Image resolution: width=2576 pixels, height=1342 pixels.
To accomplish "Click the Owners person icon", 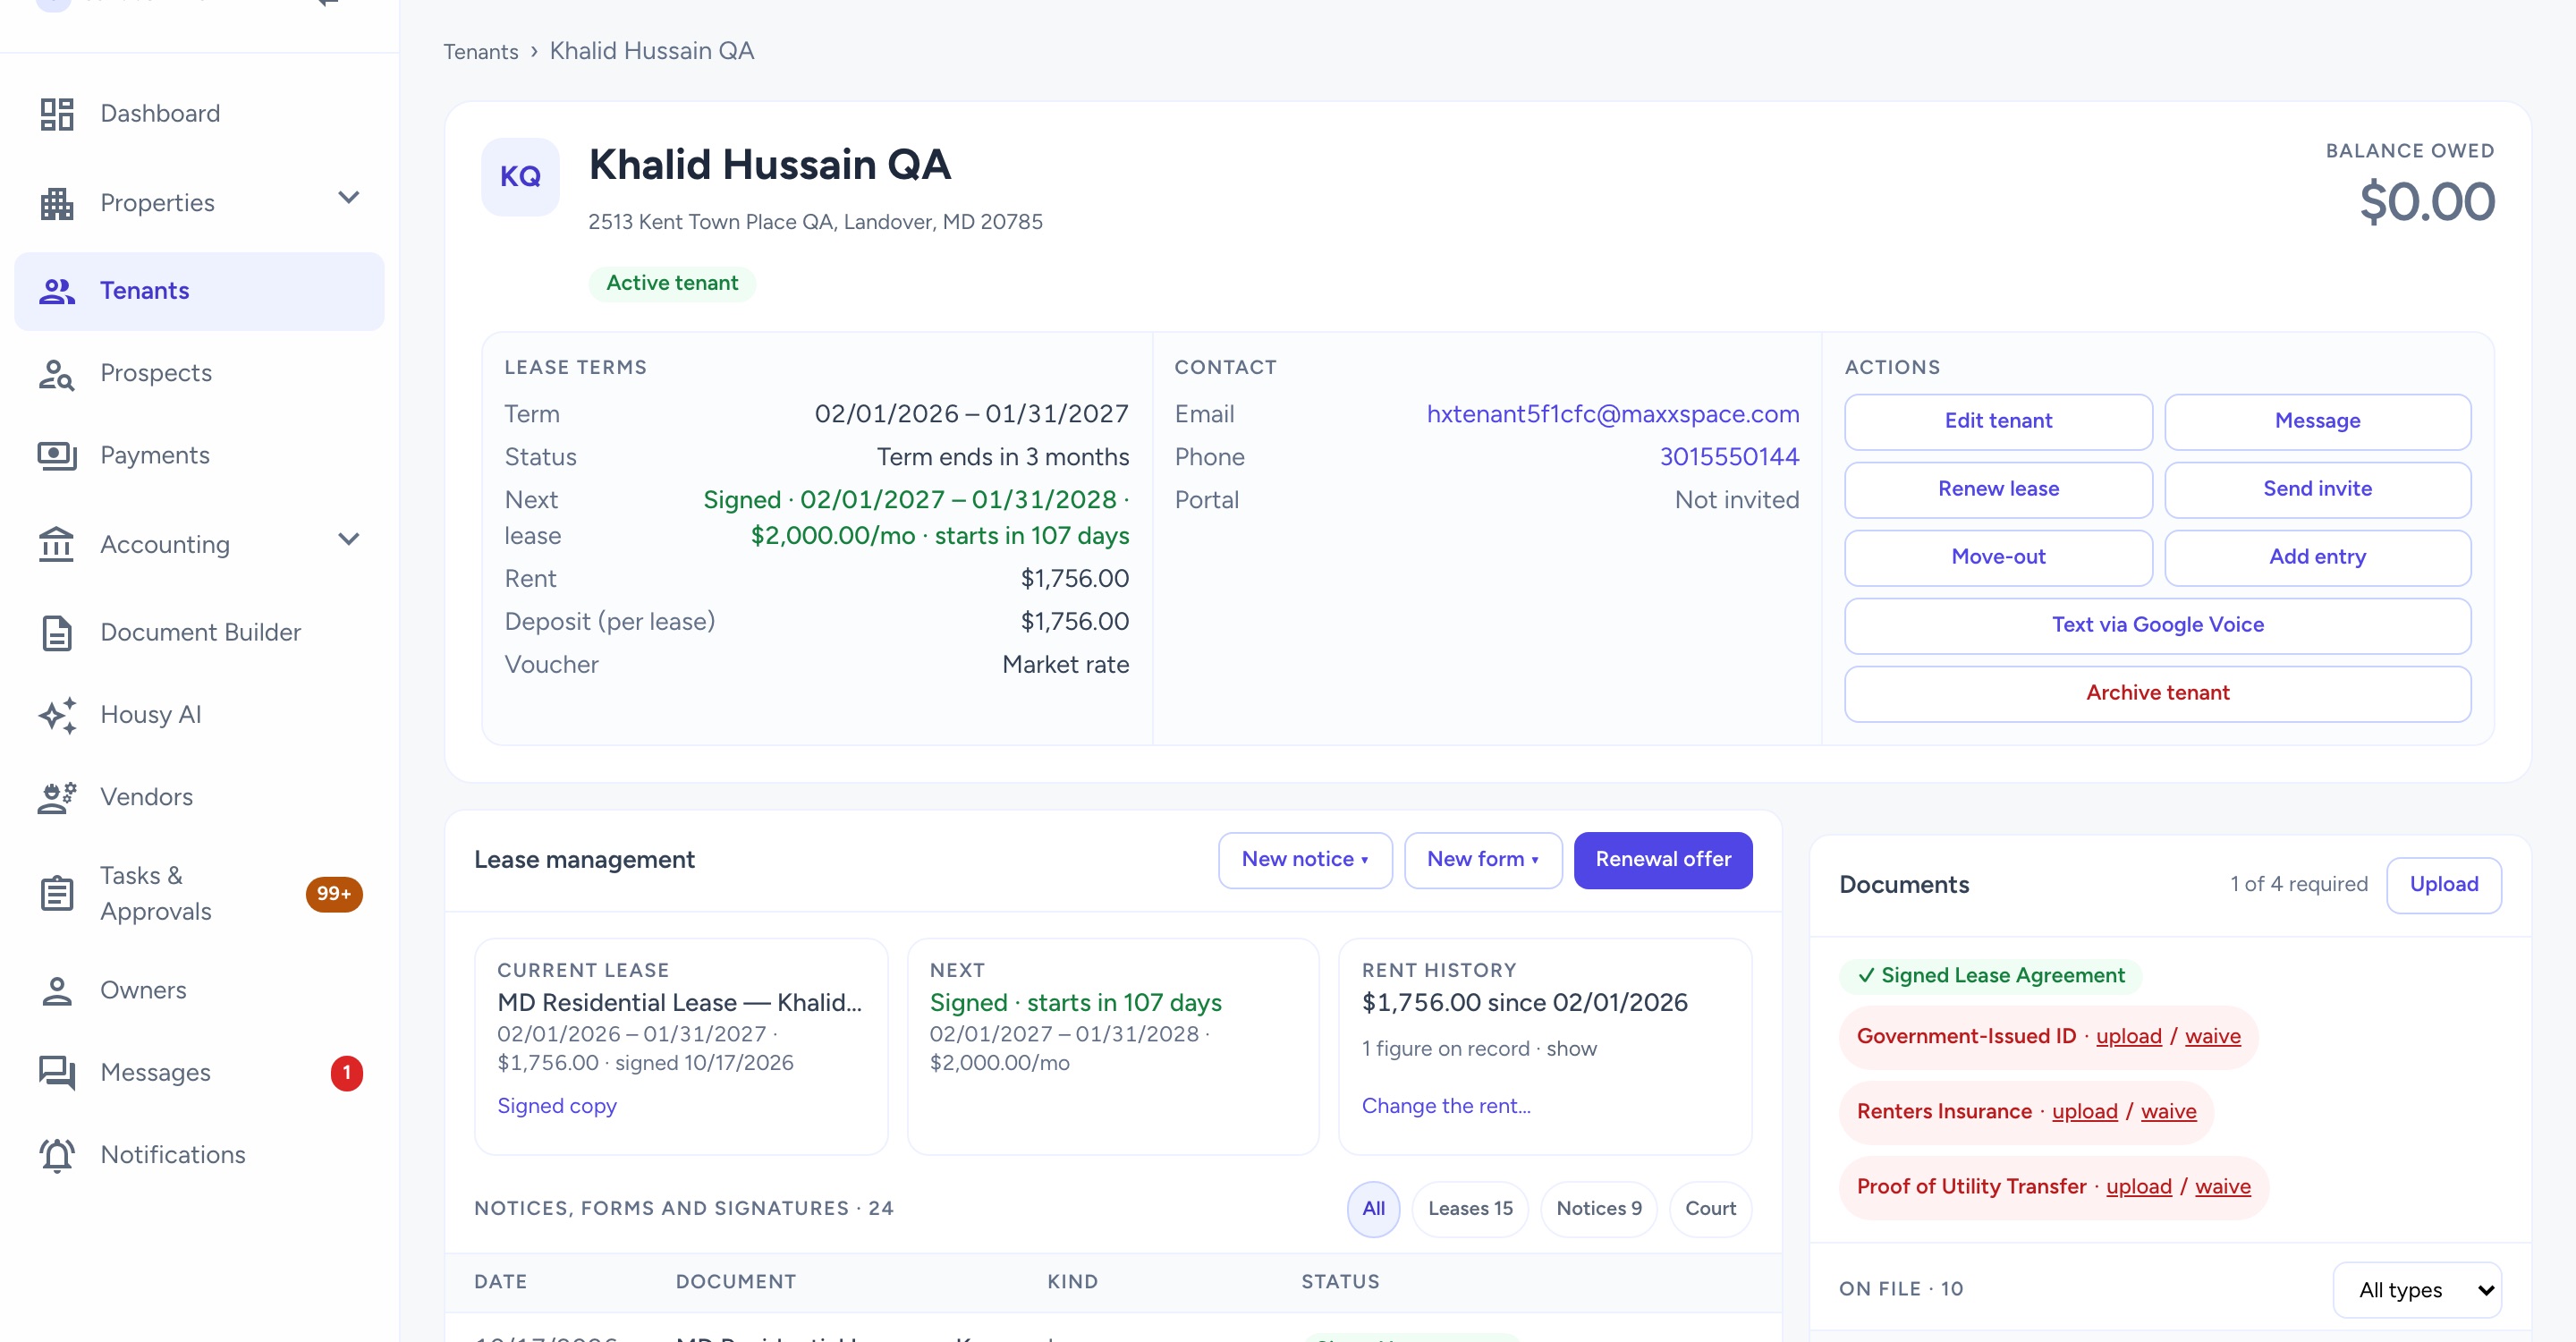I will (57, 991).
